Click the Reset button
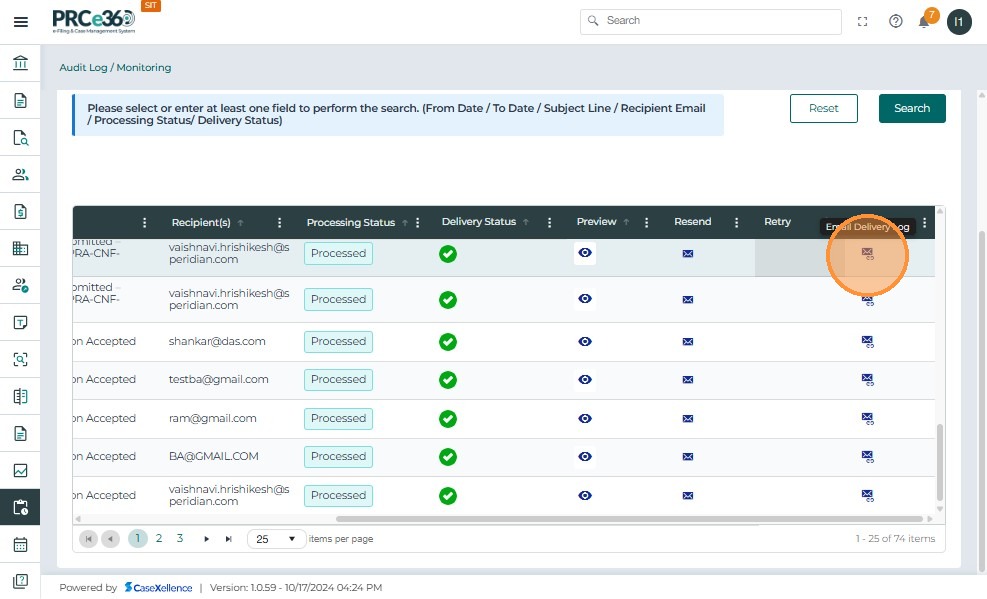Image resolution: width=987 pixels, height=599 pixels. [x=823, y=108]
